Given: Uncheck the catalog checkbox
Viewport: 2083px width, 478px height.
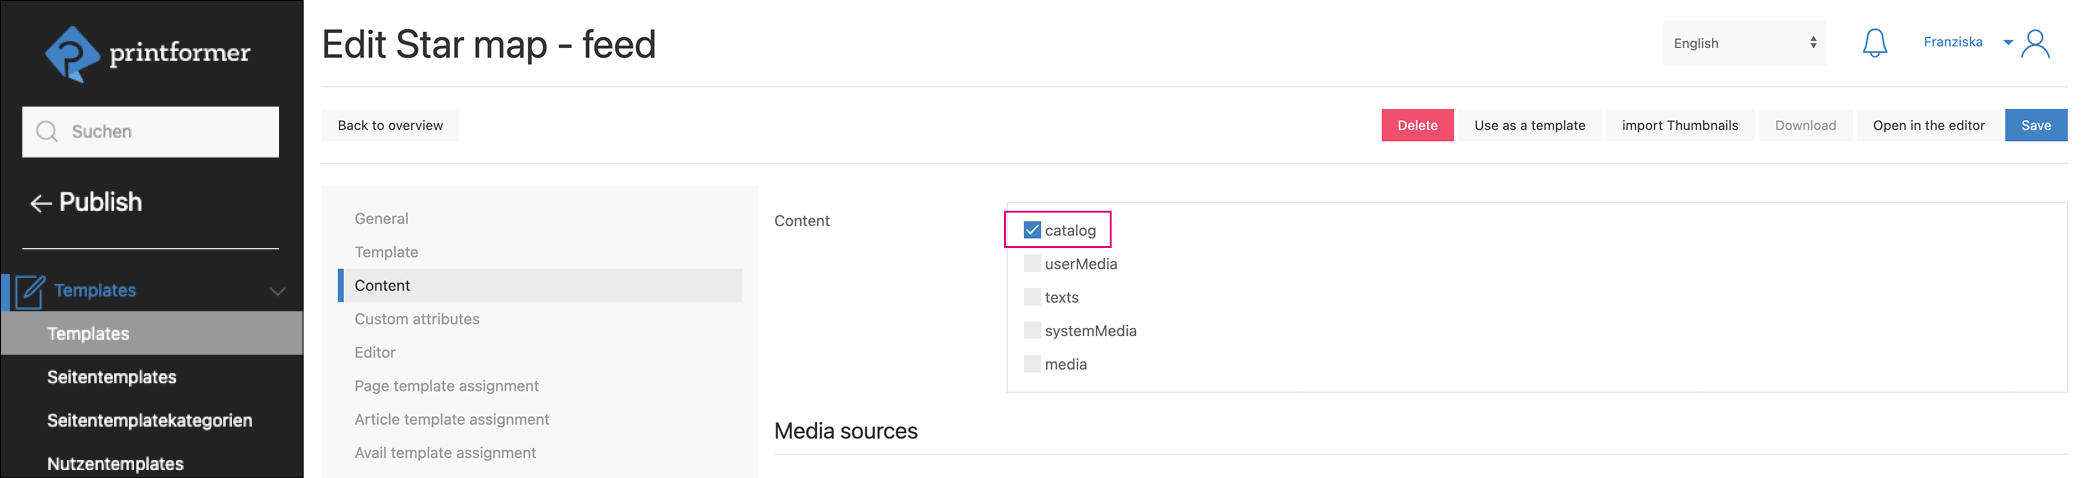Looking at the screenshot, I should point(1032,230).
